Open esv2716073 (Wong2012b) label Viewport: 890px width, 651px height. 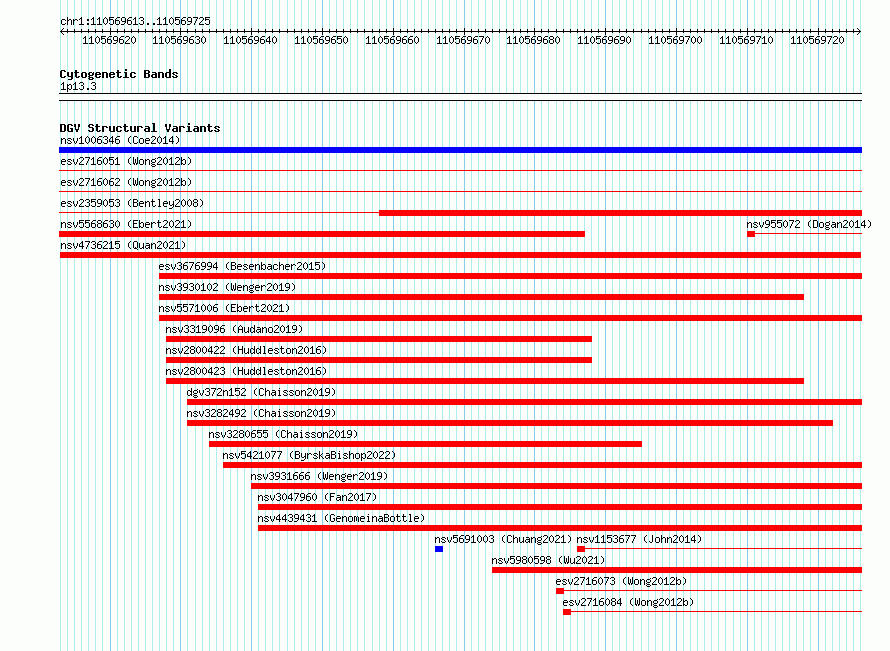click(621, 581)
